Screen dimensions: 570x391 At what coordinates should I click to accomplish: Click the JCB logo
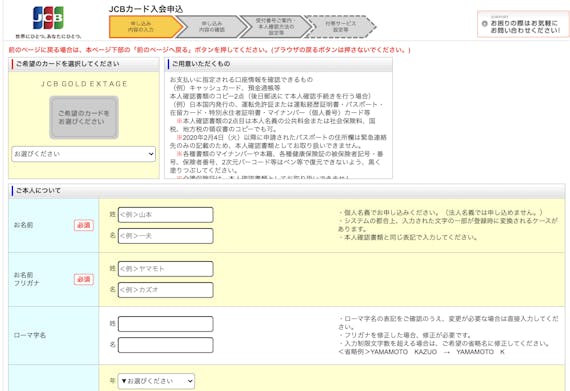pyautogui.click(x=48, y=18)
